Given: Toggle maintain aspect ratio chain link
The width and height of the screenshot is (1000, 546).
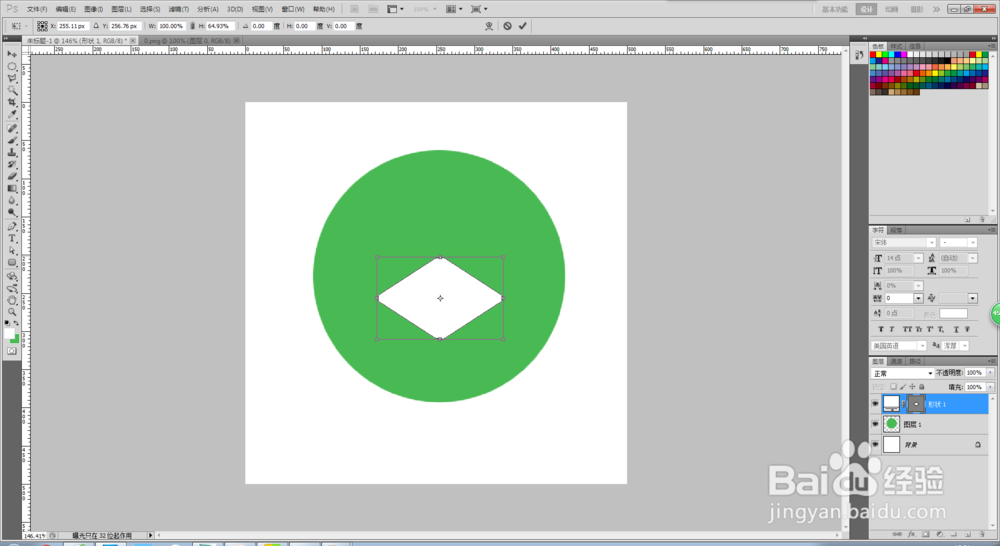Looking at the screenshot, I should (193, 26).
